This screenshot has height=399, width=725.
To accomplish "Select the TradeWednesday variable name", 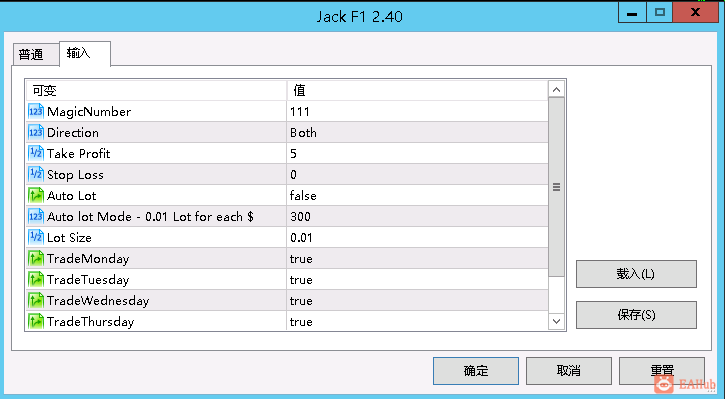I will (x=98, y=301).
